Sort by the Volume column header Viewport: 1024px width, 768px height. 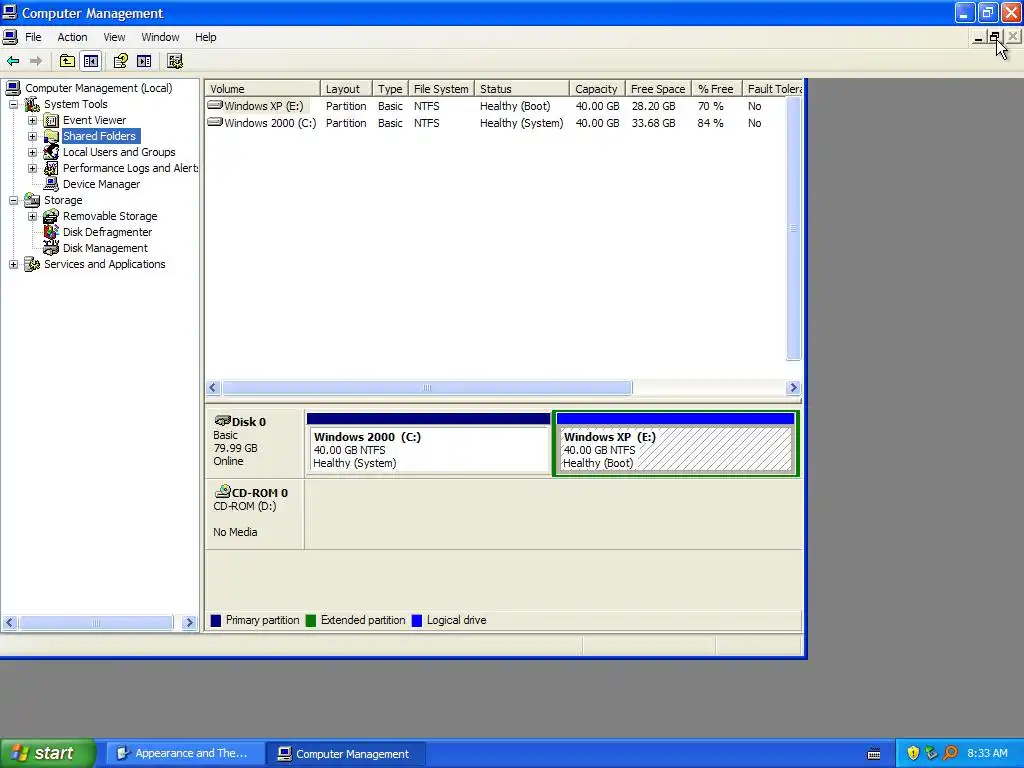(x=263, y=89)
